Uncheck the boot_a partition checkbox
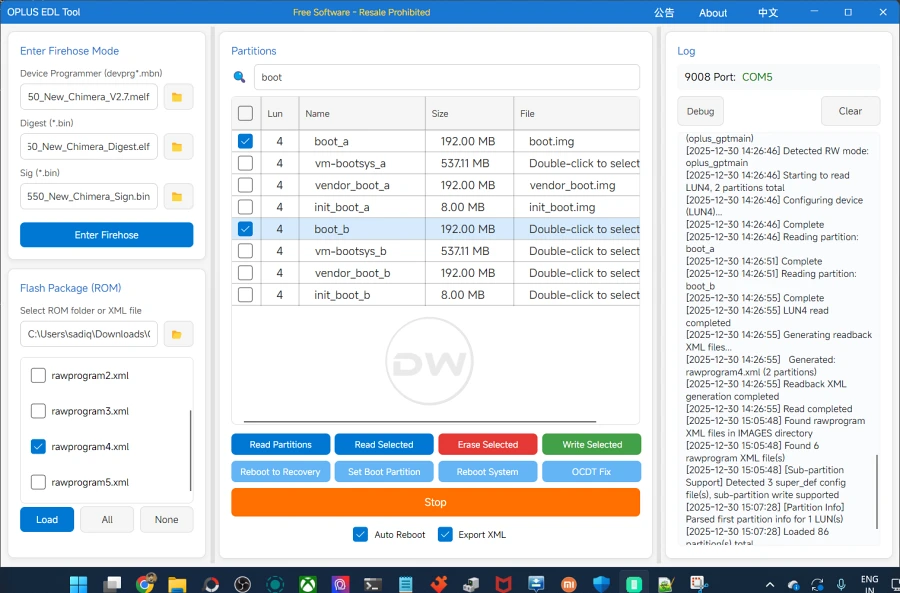Viewport: 900px width, 593px height. coord(245,142)
